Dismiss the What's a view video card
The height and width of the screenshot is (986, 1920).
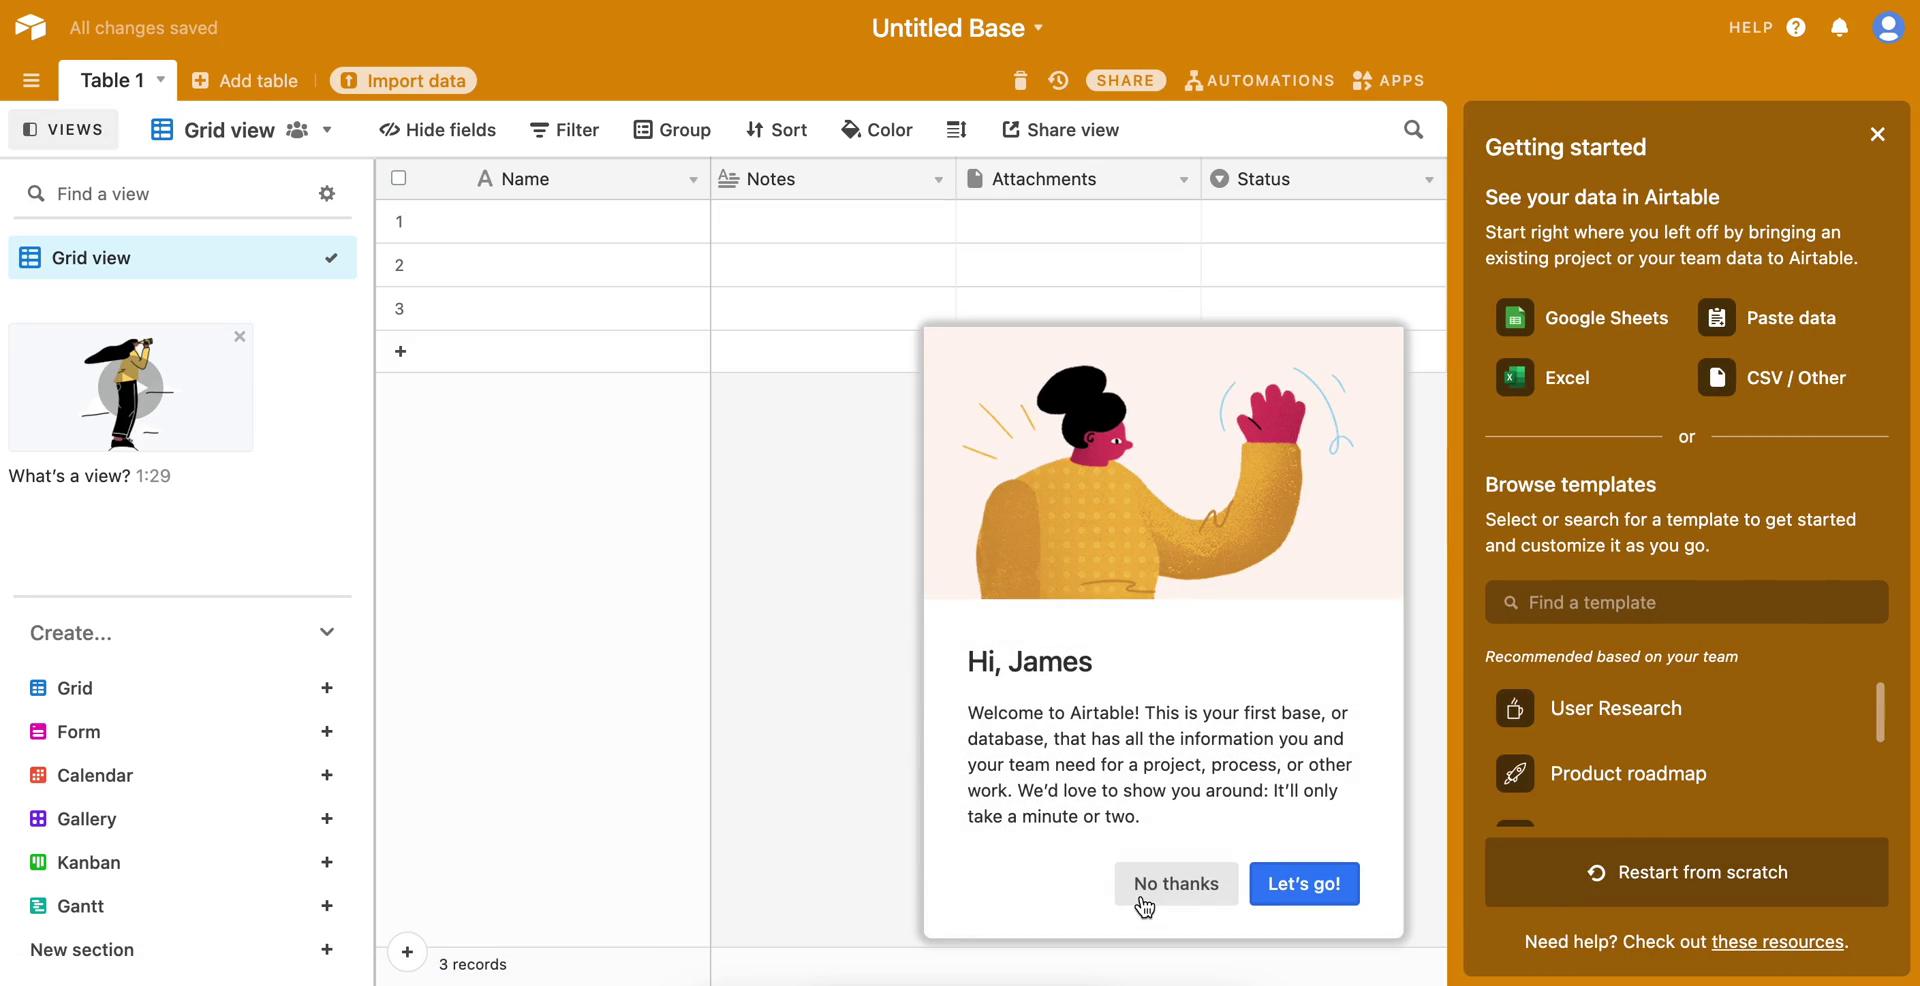pos(239,337)
